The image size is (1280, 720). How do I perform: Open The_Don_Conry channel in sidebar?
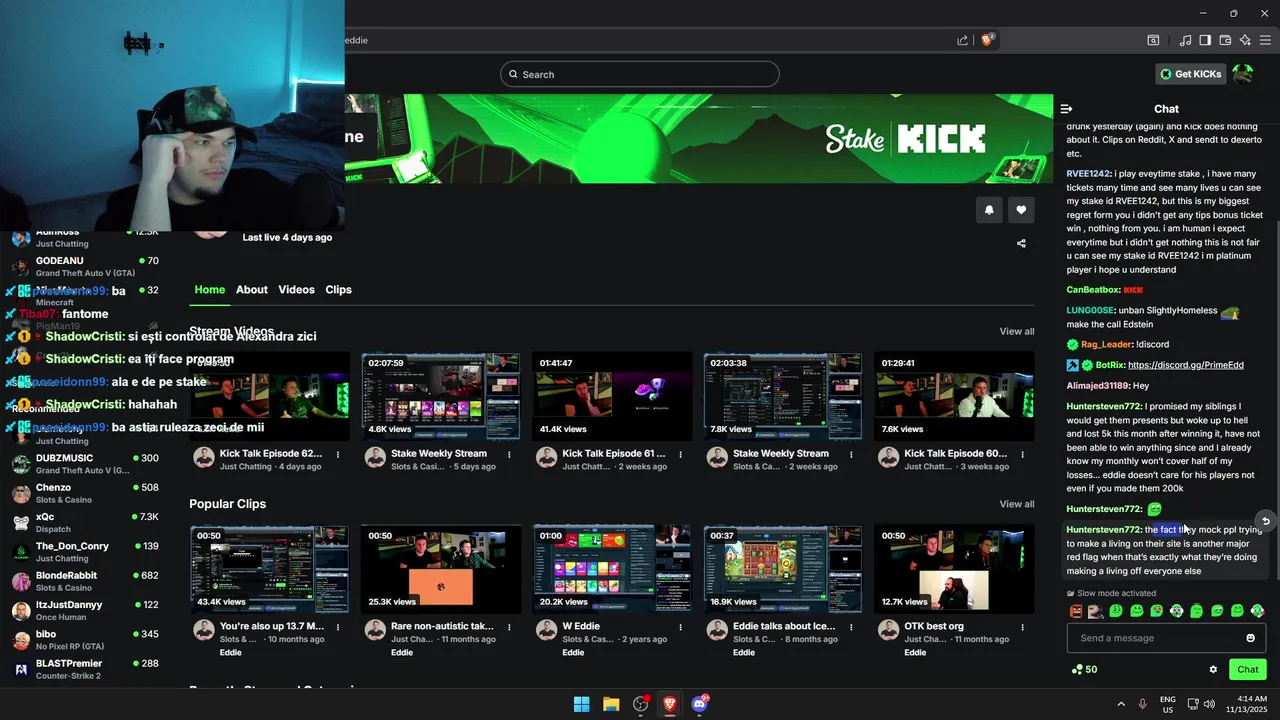[86, 552]
